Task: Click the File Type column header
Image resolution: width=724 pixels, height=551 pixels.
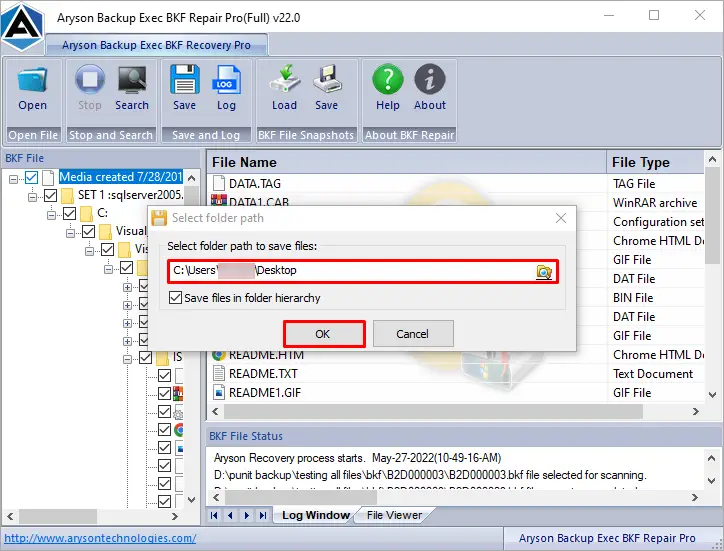Action: tap(656, 163)
